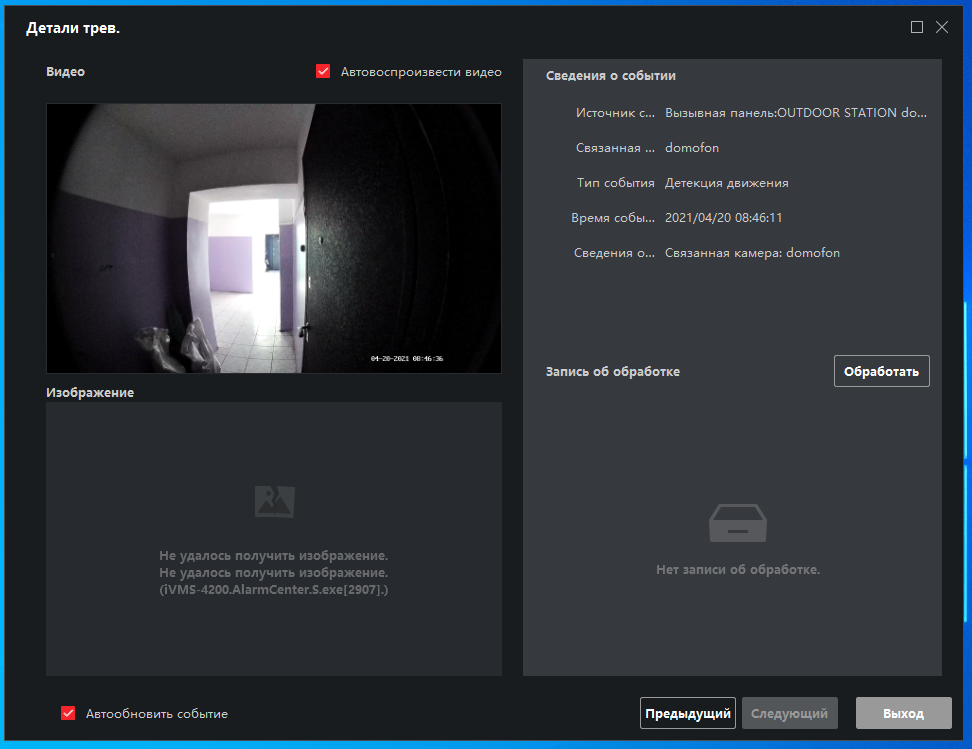972x749 pixels.
Task: Close the alarm details window via X icon
Action: [x=941, y=28]
